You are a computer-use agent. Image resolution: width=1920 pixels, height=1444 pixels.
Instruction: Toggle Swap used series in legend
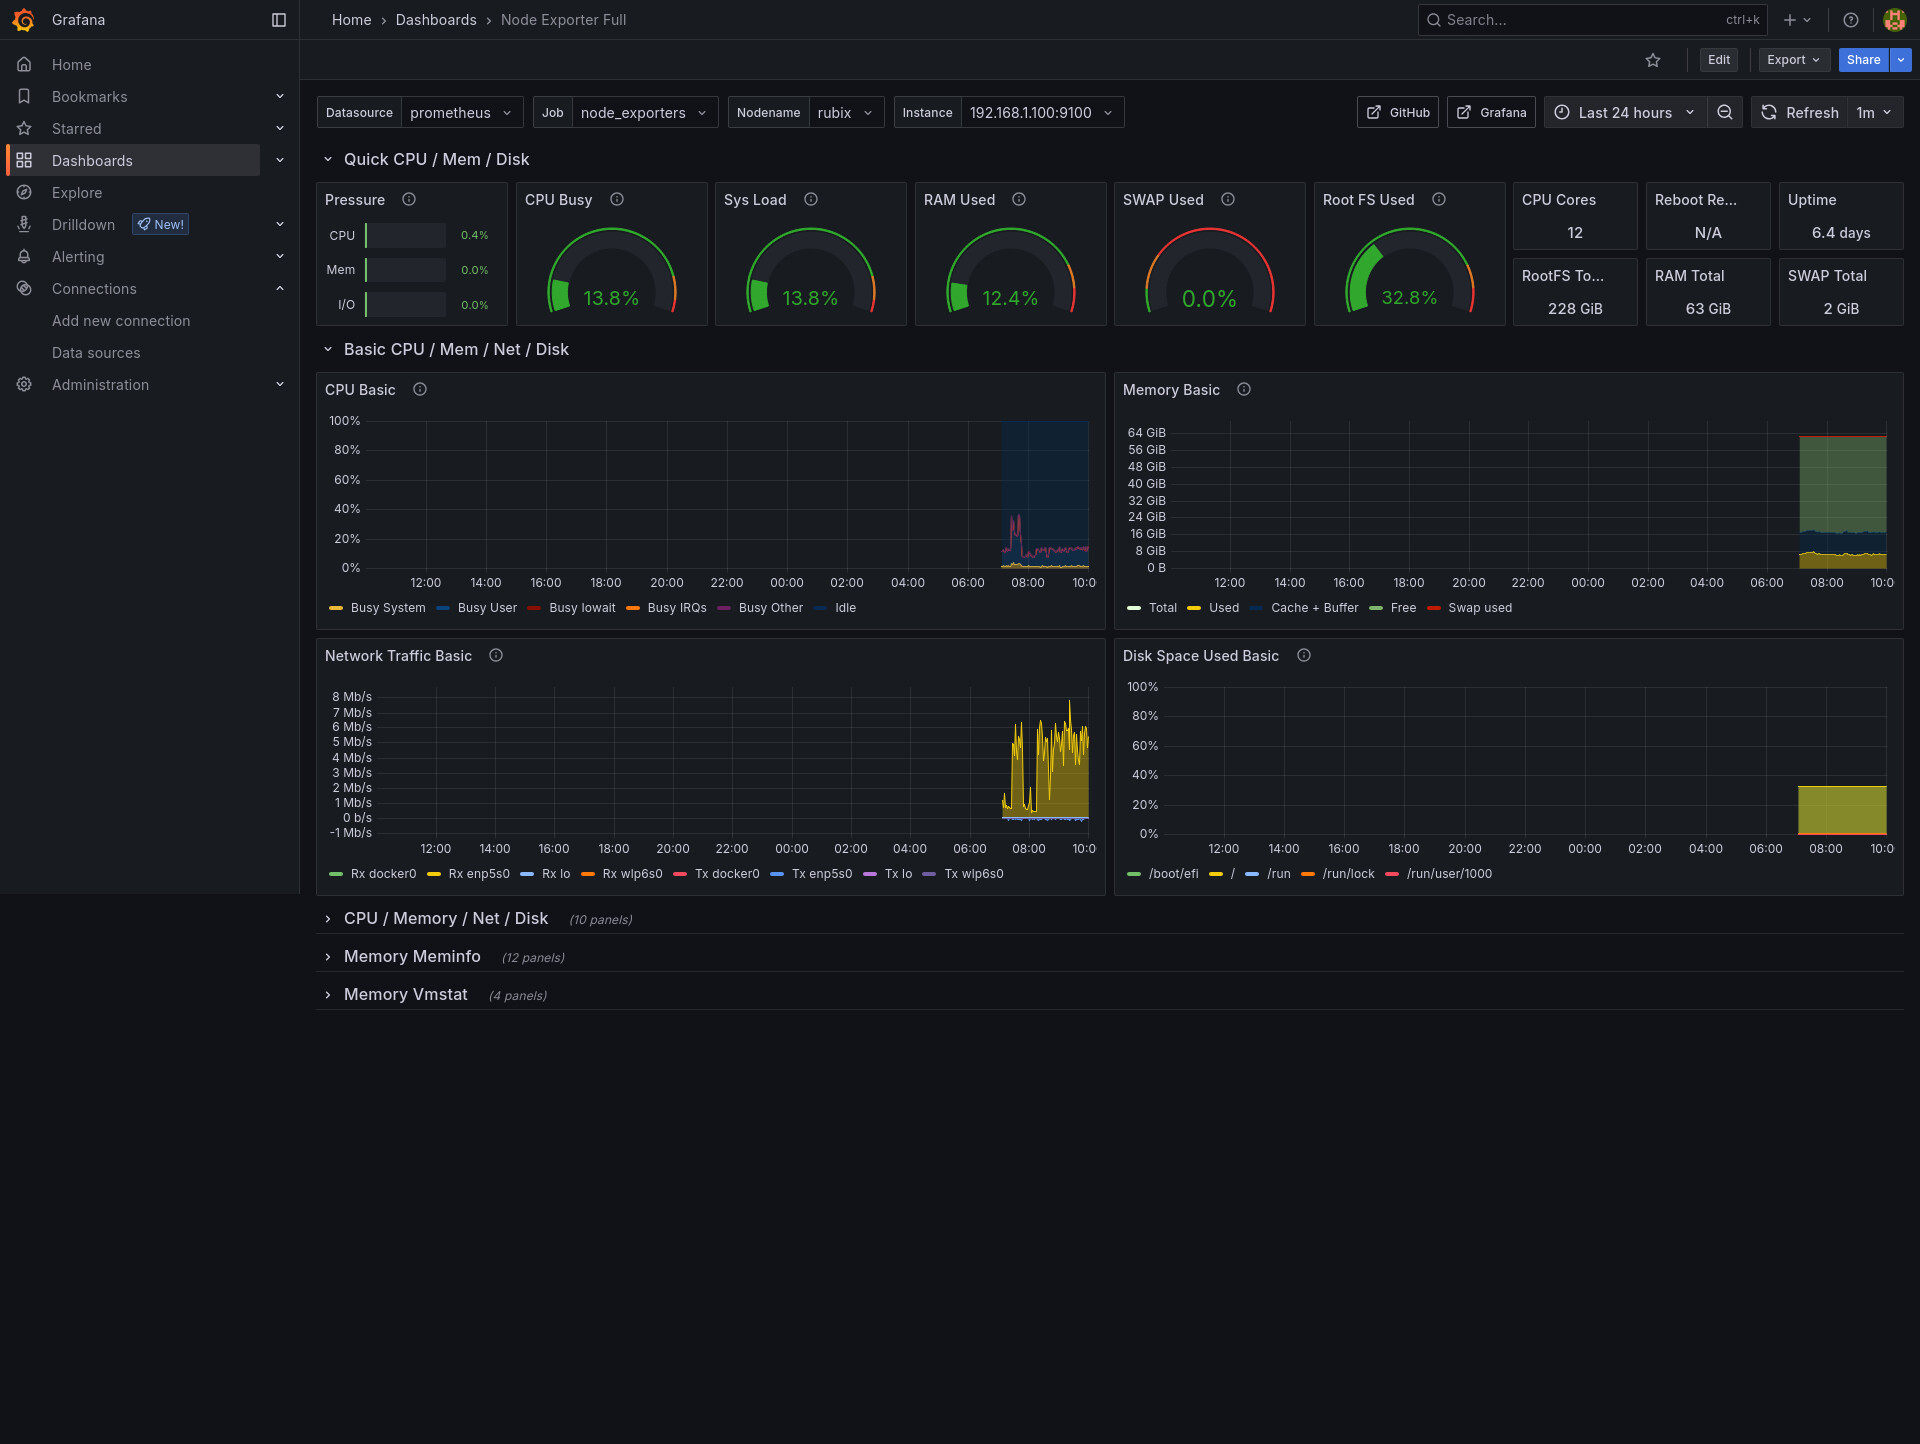coord(1479,608)
